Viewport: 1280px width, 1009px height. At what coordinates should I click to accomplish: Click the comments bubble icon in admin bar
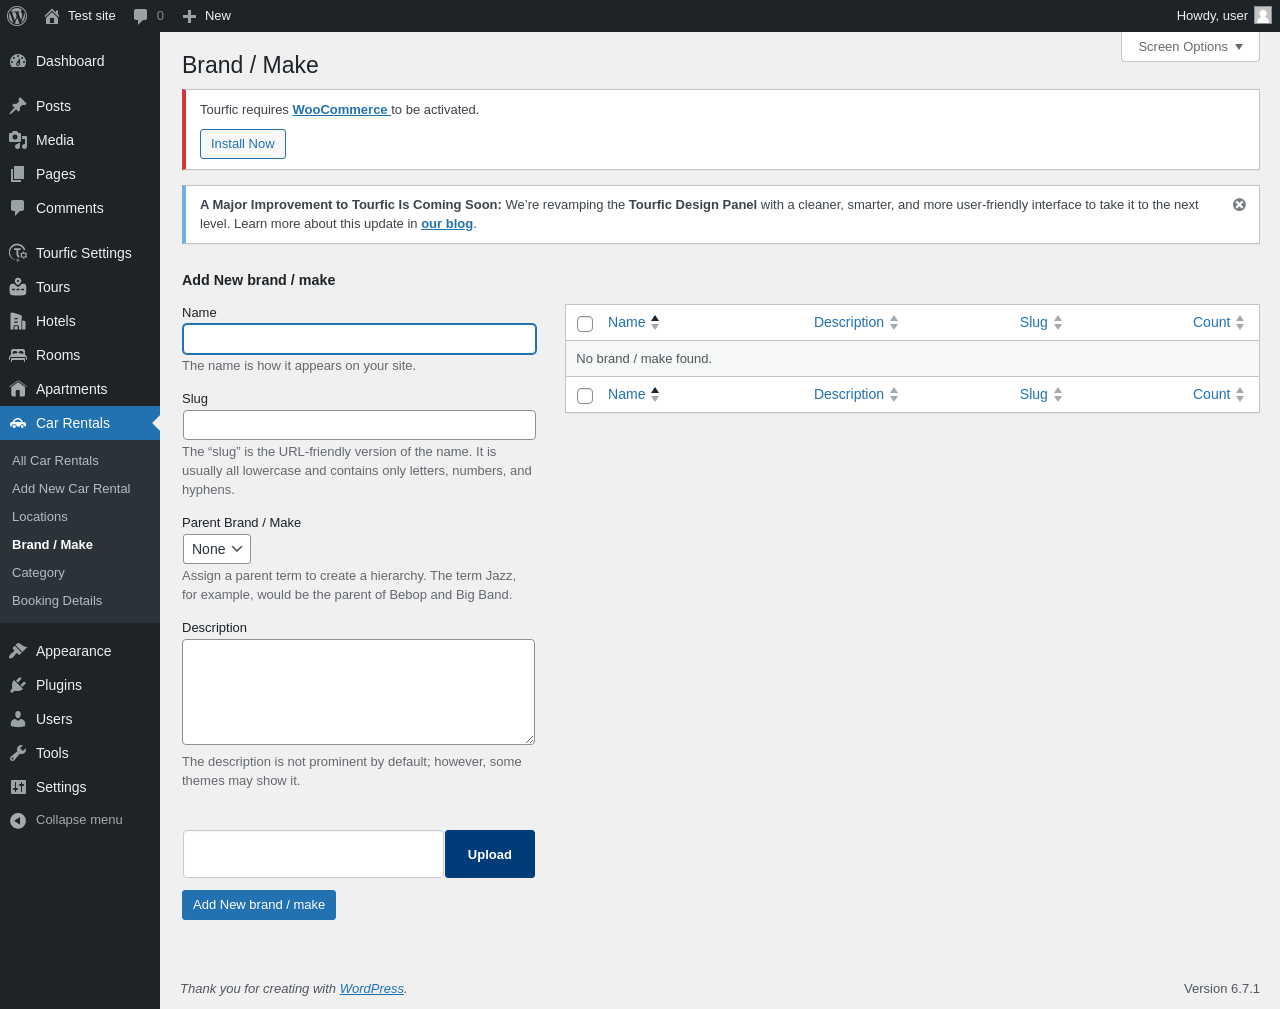click(x=141, y=16)
